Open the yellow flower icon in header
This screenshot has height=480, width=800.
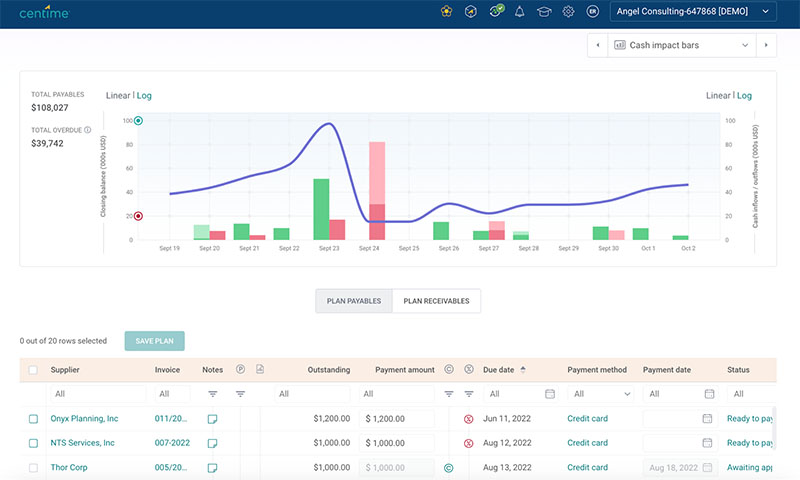[x=446, y=11]
